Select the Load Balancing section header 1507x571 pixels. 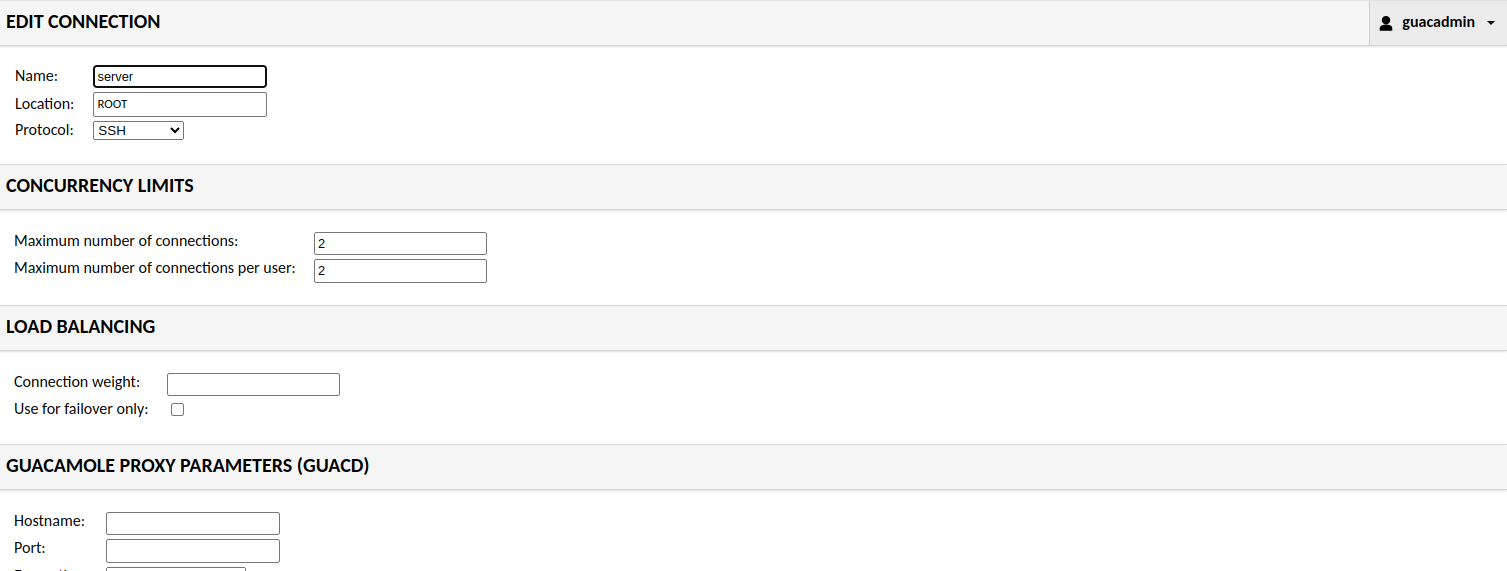coord(80,327)
